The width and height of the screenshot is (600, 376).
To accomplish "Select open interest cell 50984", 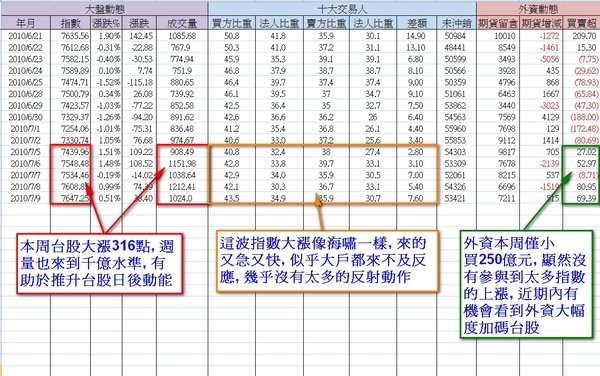I will click(x=455, y=36).
